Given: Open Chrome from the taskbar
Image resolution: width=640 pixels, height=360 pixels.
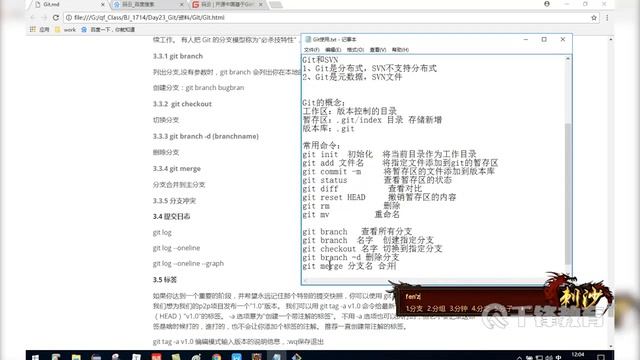Looking at the screenshot, I should [216, 357].
